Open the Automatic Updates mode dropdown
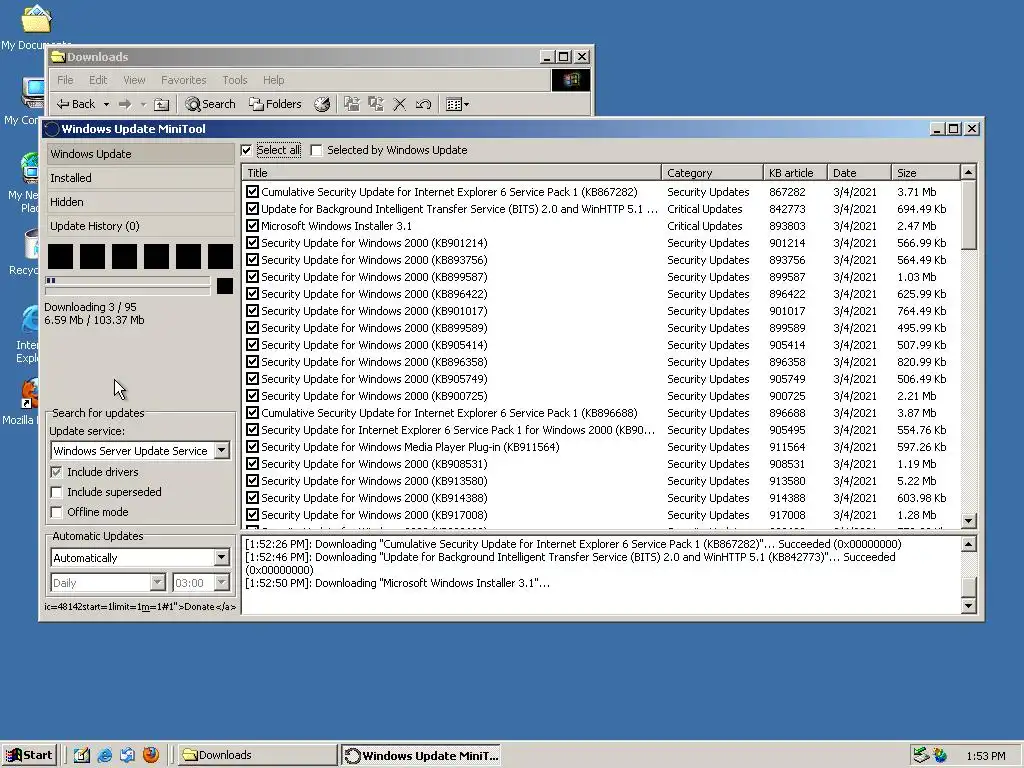Image resolution: width=1024 pixels, height=768 pixels. pos(221,557)
